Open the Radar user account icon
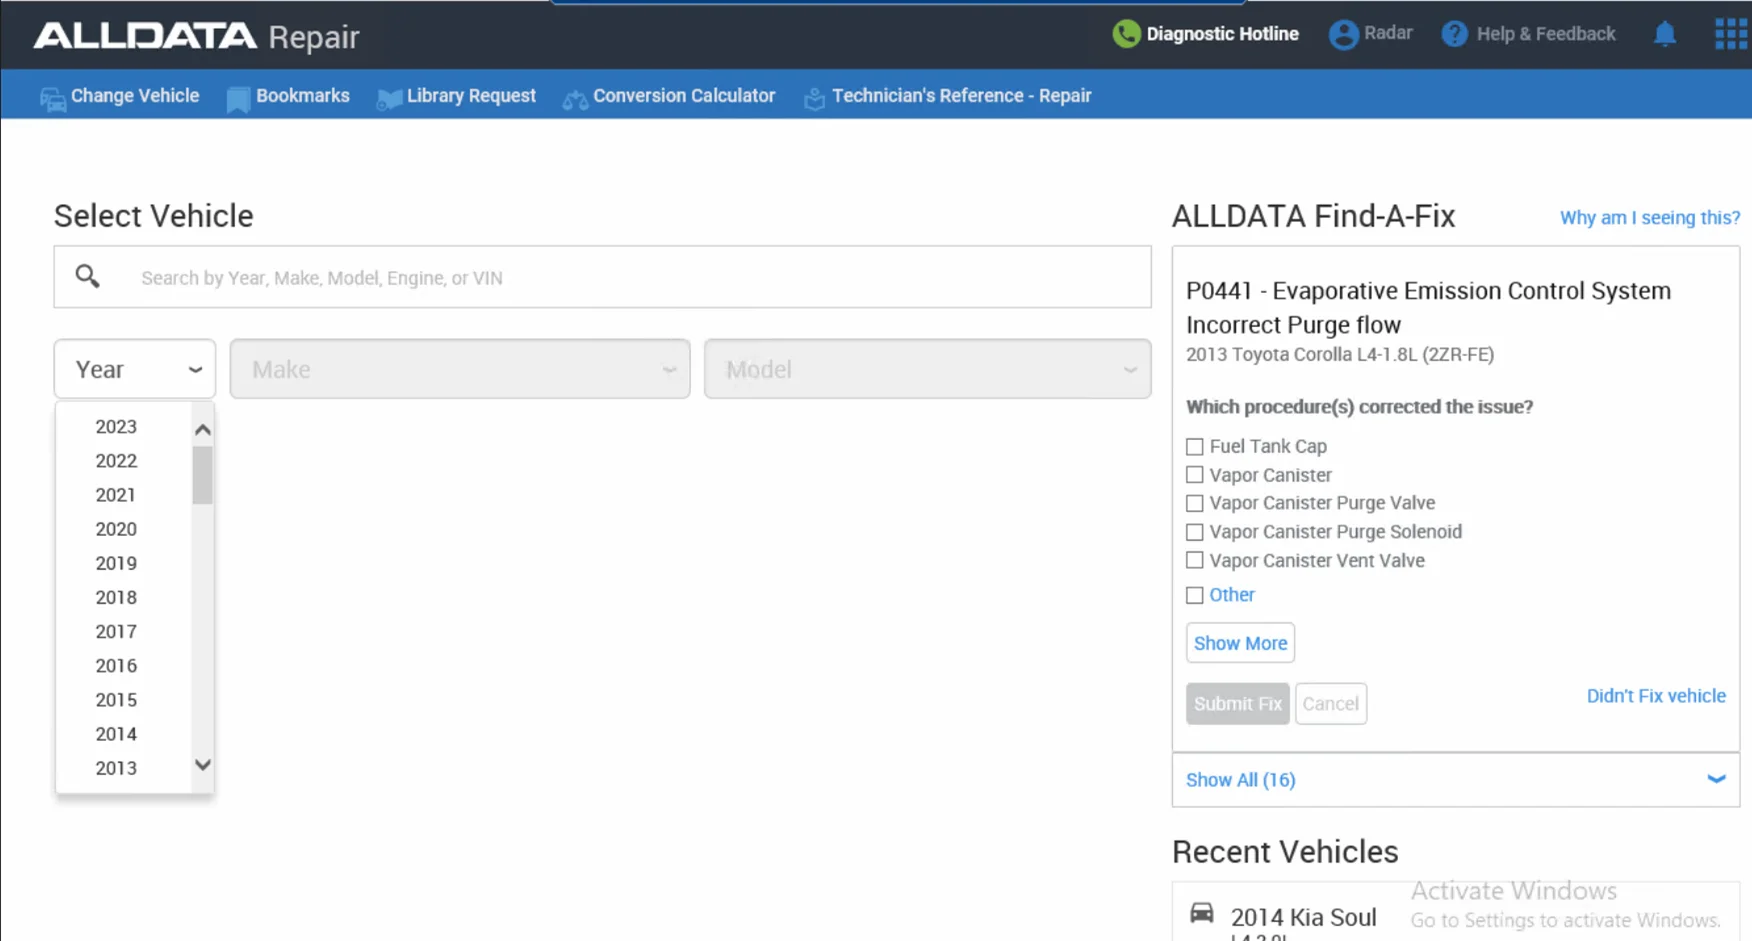Image resolution: width=1752 pixels, height=941 pixels. (1343, 34)
